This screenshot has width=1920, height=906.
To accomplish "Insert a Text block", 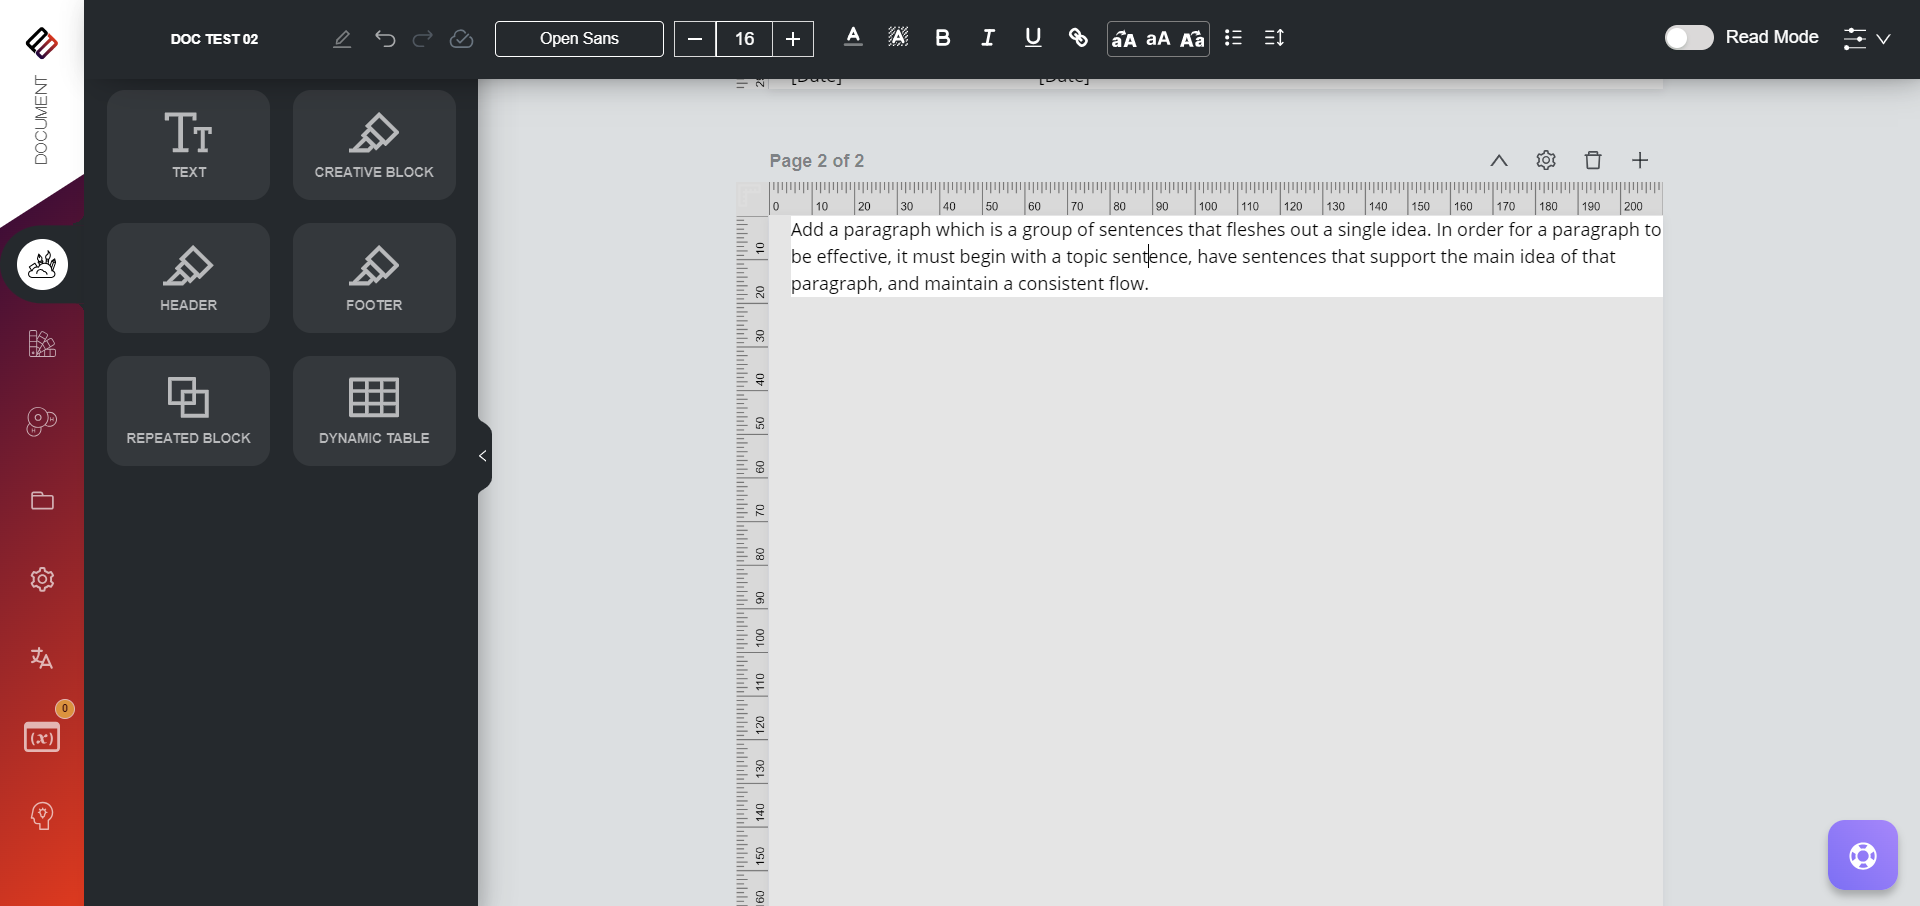I will (x=187, y=144).
